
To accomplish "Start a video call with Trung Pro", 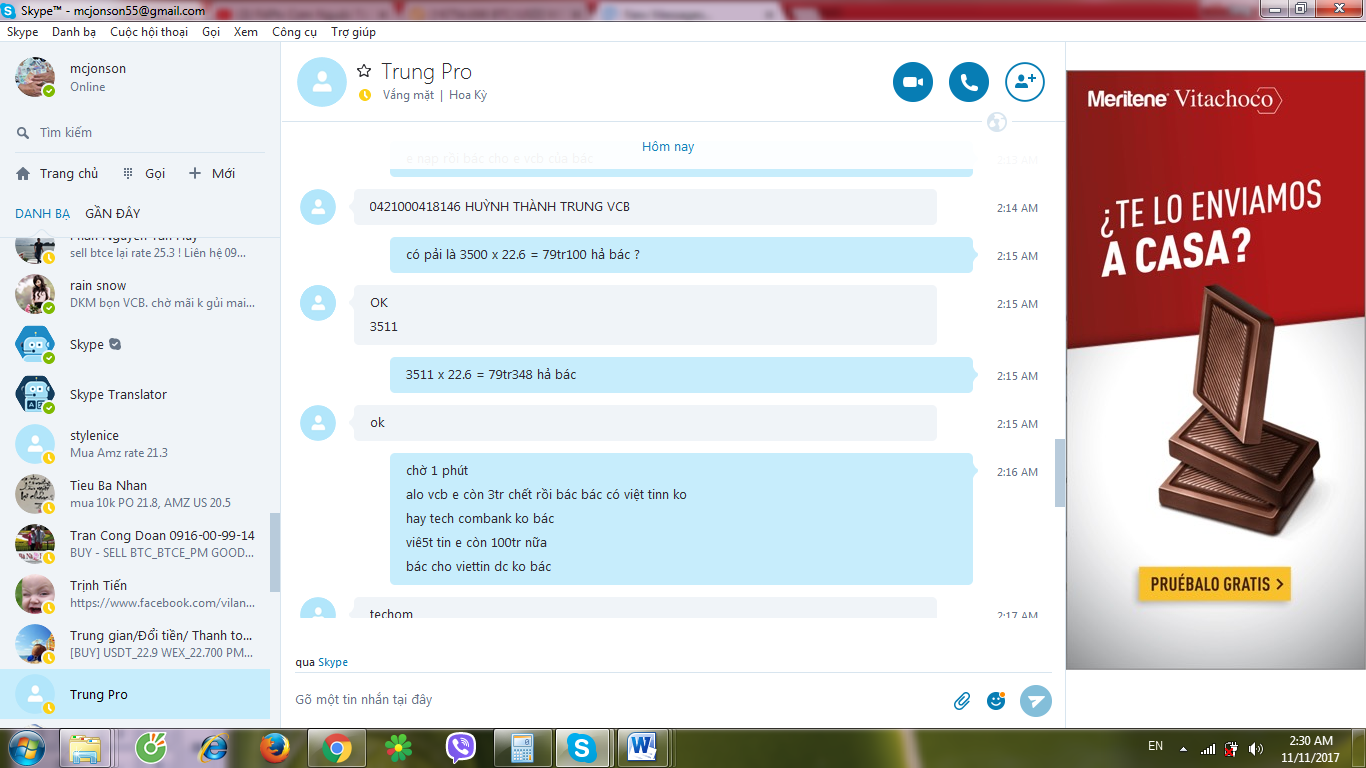I will pyautogui.click(x=913, y=82).
